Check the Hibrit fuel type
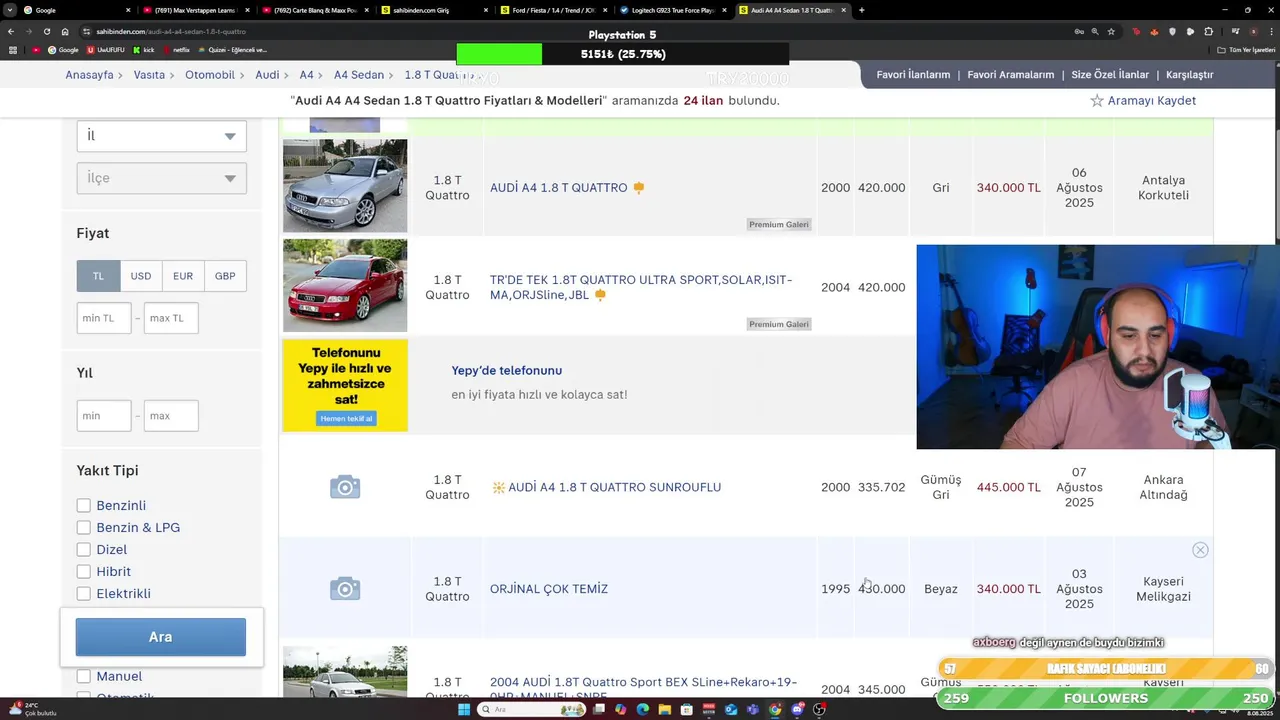This screenshot has height=720, width=1280. tap(84, 572)
